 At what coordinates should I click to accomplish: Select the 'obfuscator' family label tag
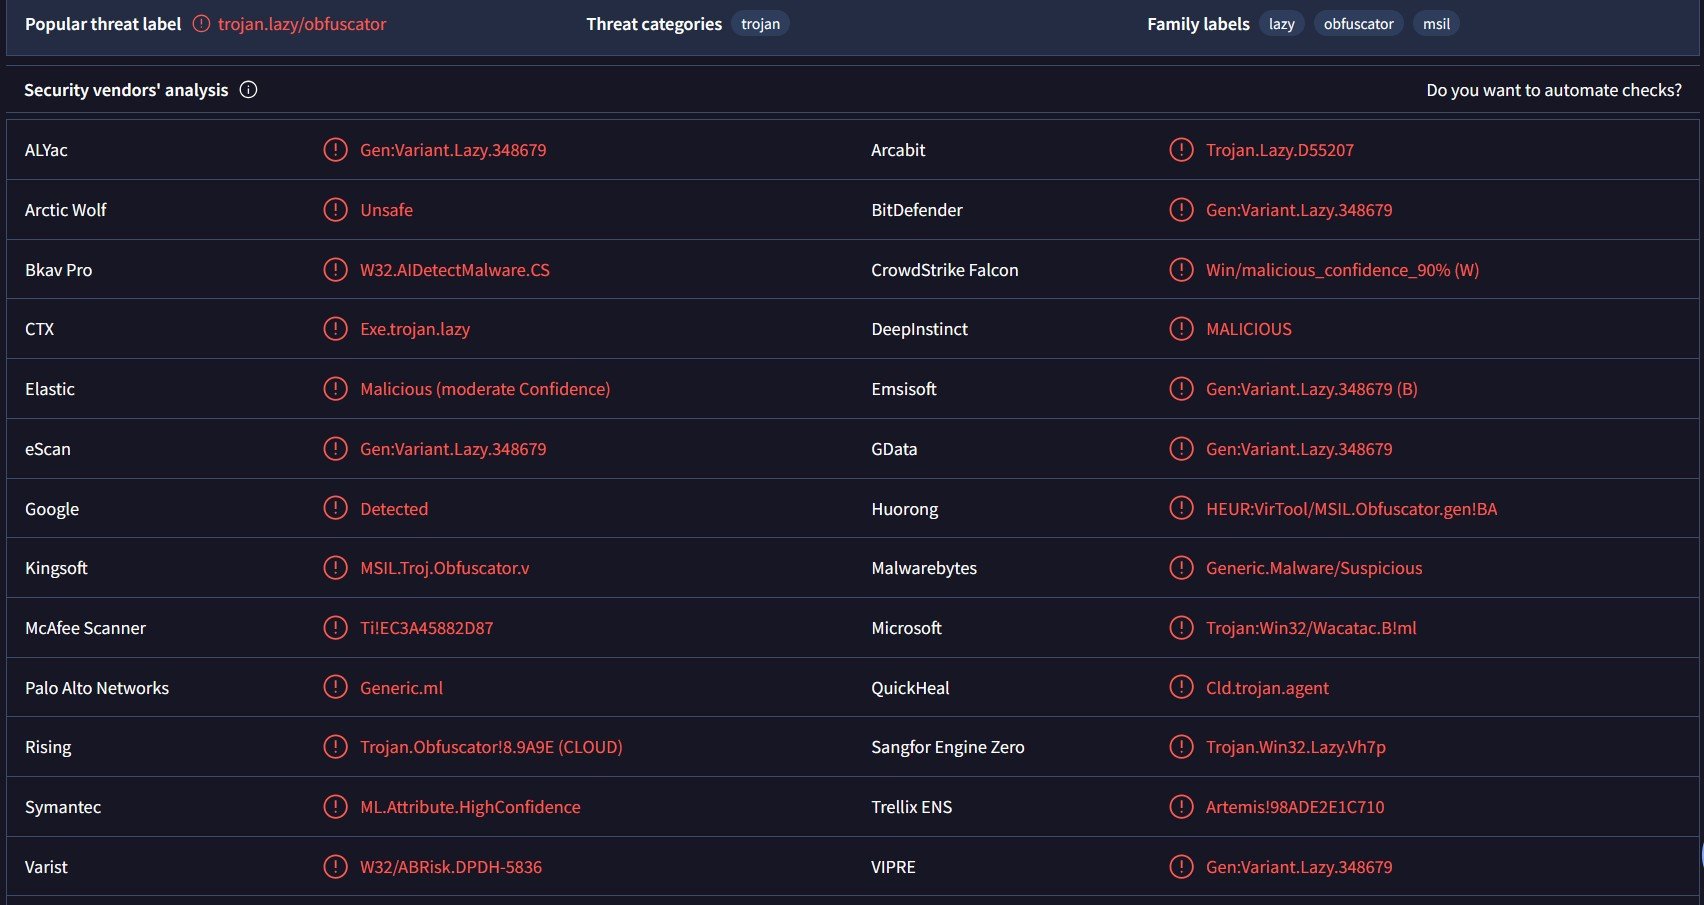tap(1358, 24)
